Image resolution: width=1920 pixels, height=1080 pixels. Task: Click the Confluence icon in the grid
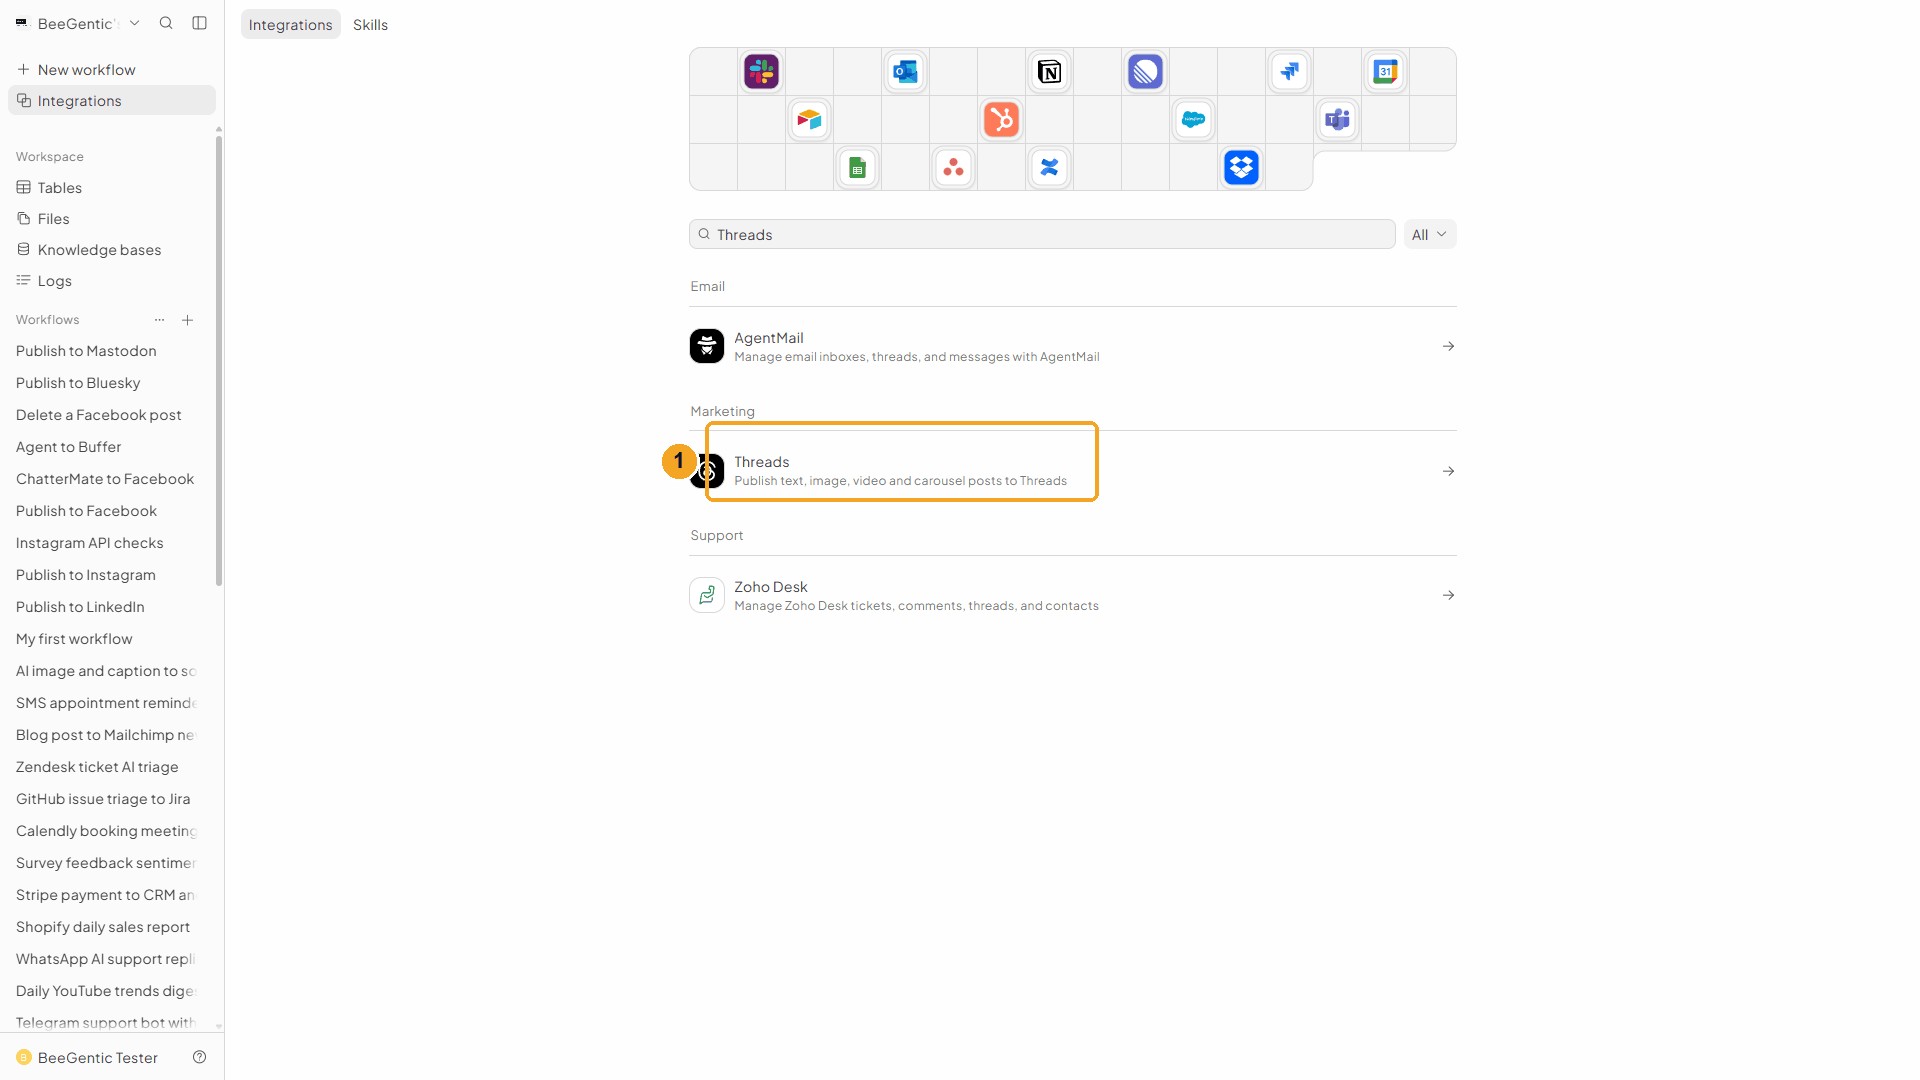pyautogui.click(x=1049, y=168)
